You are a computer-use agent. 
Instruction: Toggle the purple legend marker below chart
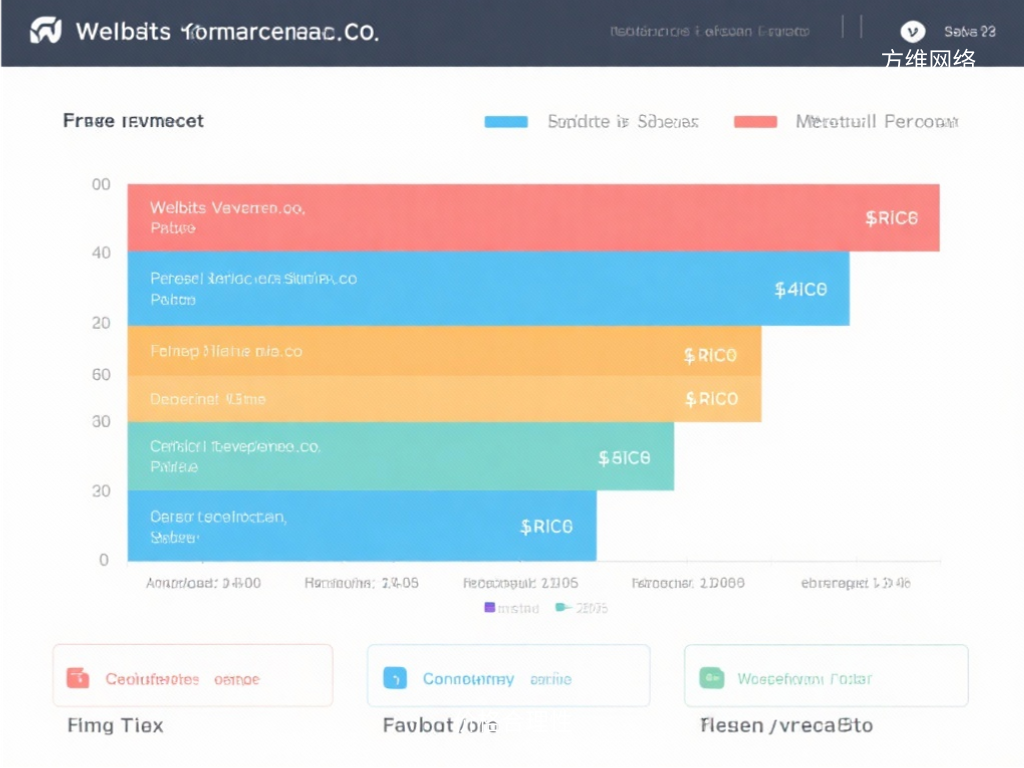coord(489,607)
